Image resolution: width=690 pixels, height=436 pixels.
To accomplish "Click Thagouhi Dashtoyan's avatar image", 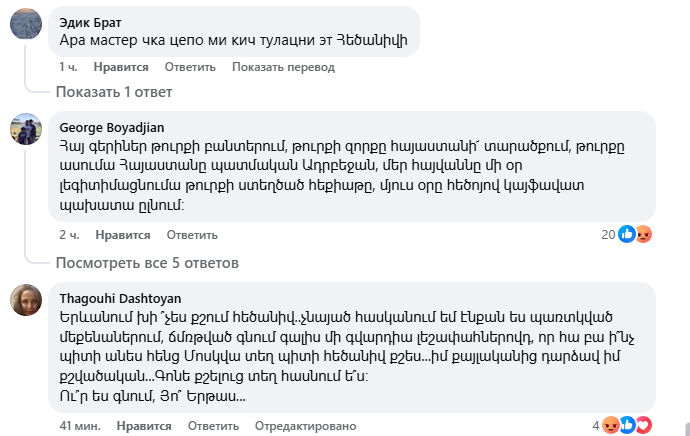I will (25, 298).
